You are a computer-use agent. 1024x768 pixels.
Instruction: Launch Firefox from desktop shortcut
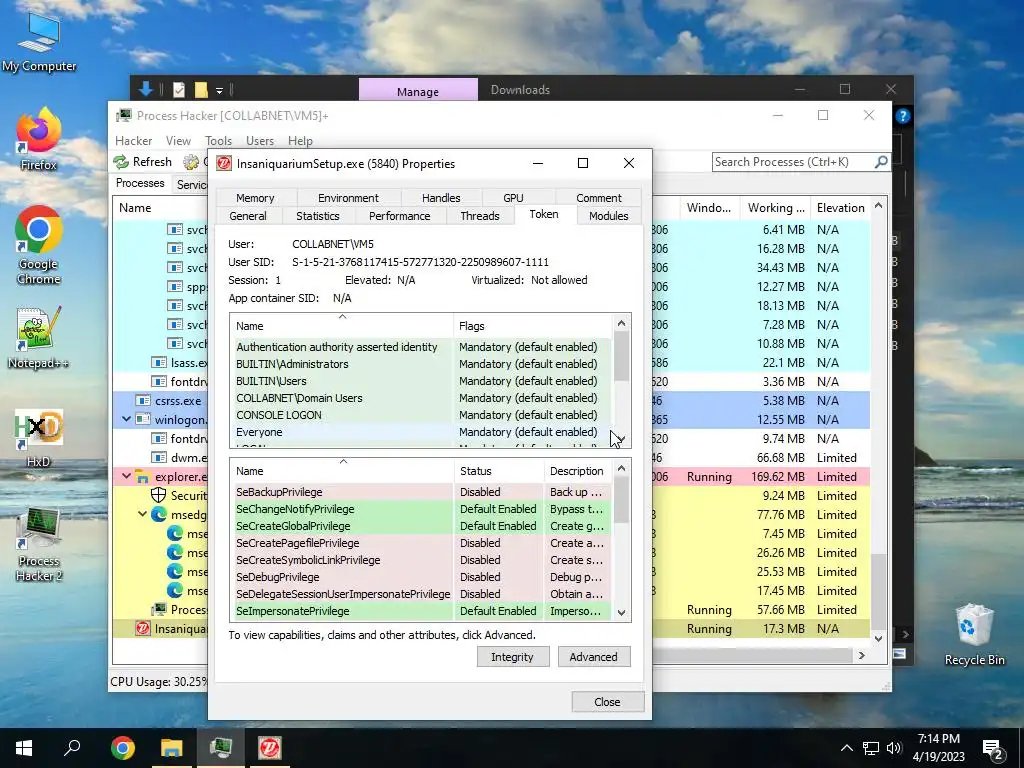(39, 139)
